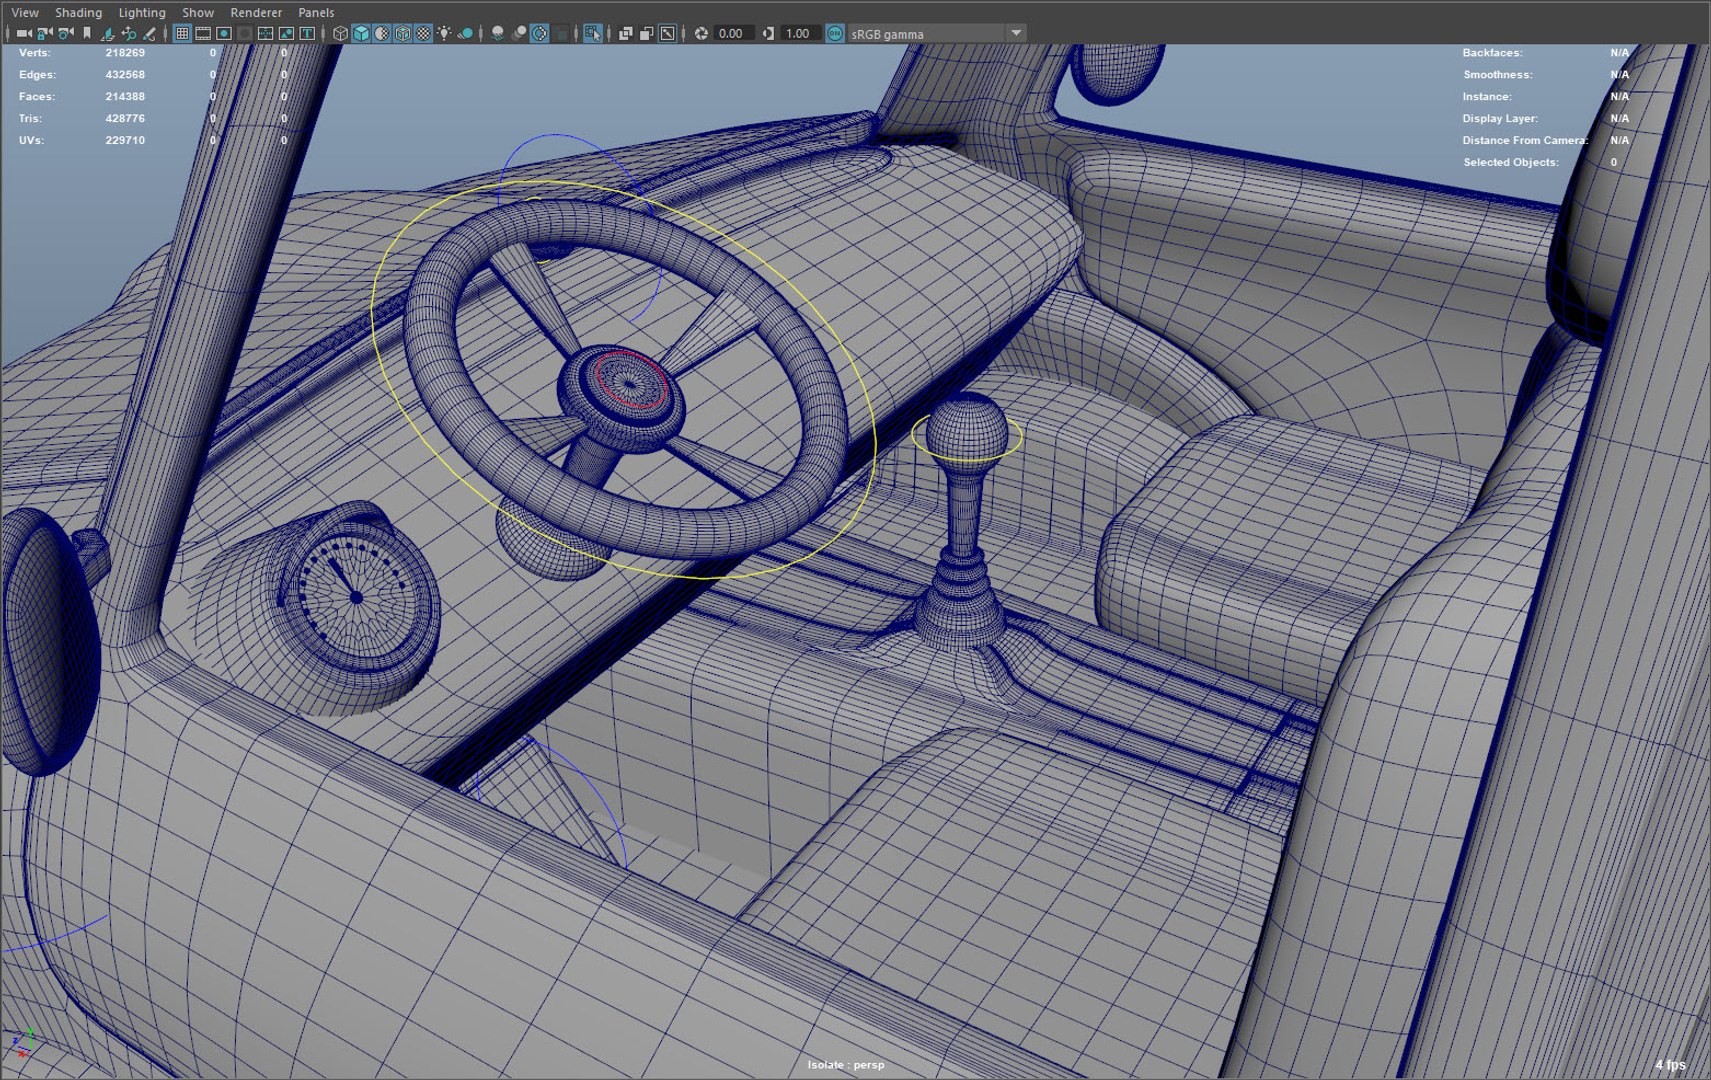Toggle Smooth Shade All mode
Viewport: 1711px width, 1080px height.
361,33
